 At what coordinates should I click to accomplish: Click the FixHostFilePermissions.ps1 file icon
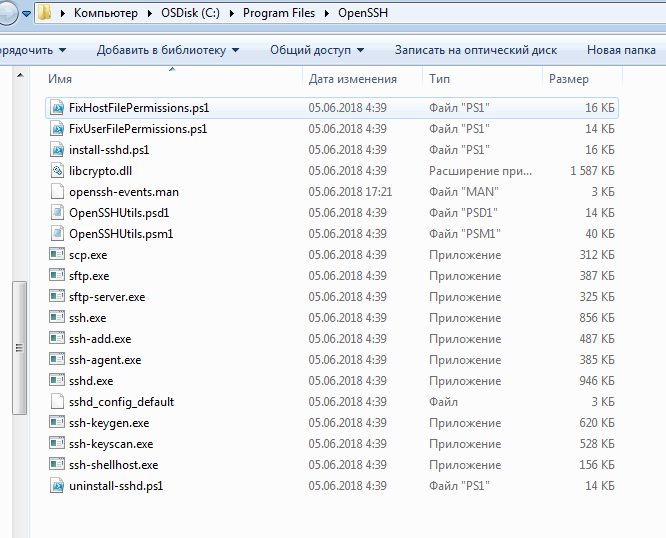(x=57, y=108)
